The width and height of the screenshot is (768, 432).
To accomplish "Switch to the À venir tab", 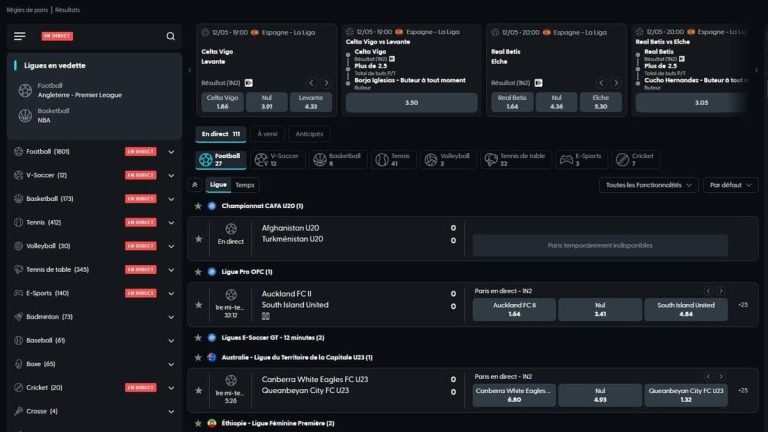I will [x=267, y=134].
